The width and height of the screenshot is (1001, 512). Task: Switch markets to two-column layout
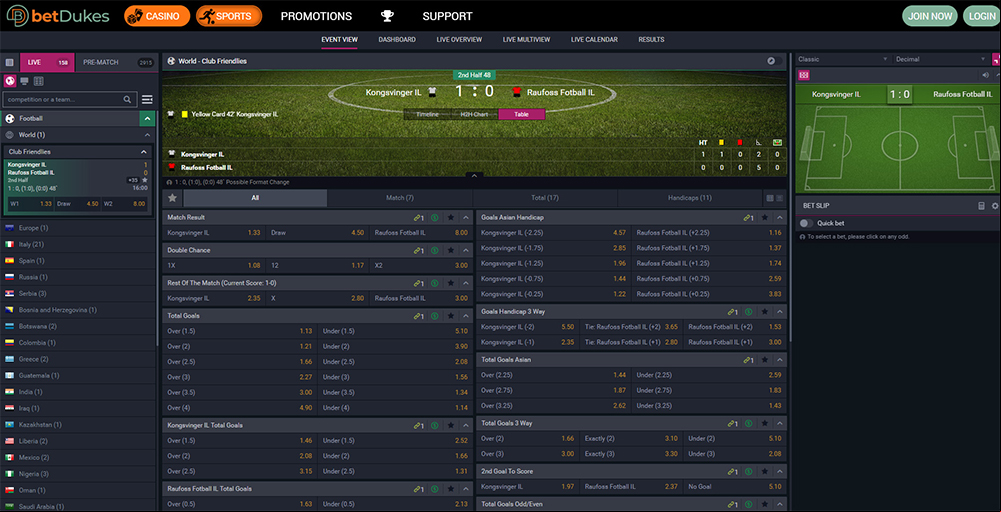pos(770,198)
